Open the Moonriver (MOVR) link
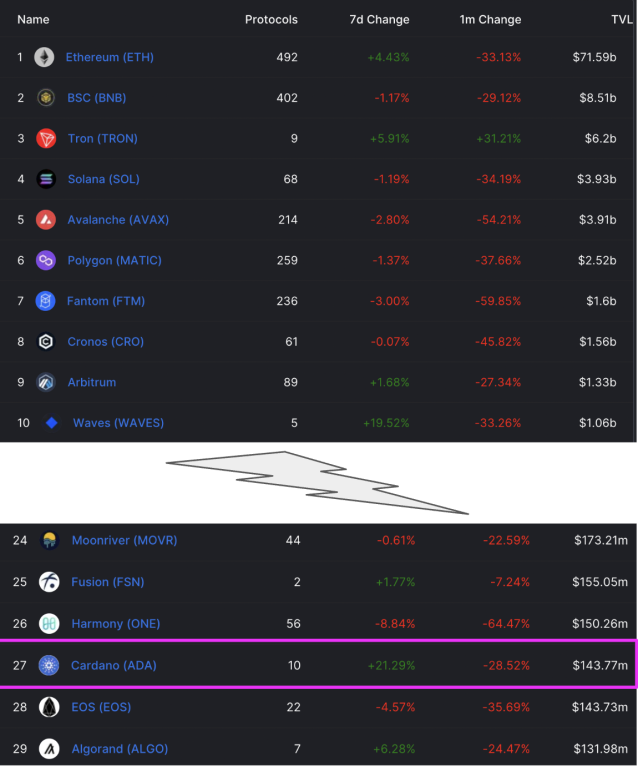Image resolution: width=638 pixels, height=766 pixels. pos(125,540)
